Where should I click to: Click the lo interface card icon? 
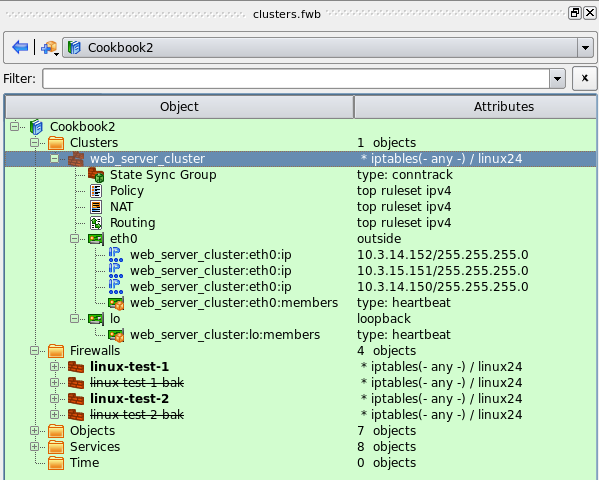(96, 319)
